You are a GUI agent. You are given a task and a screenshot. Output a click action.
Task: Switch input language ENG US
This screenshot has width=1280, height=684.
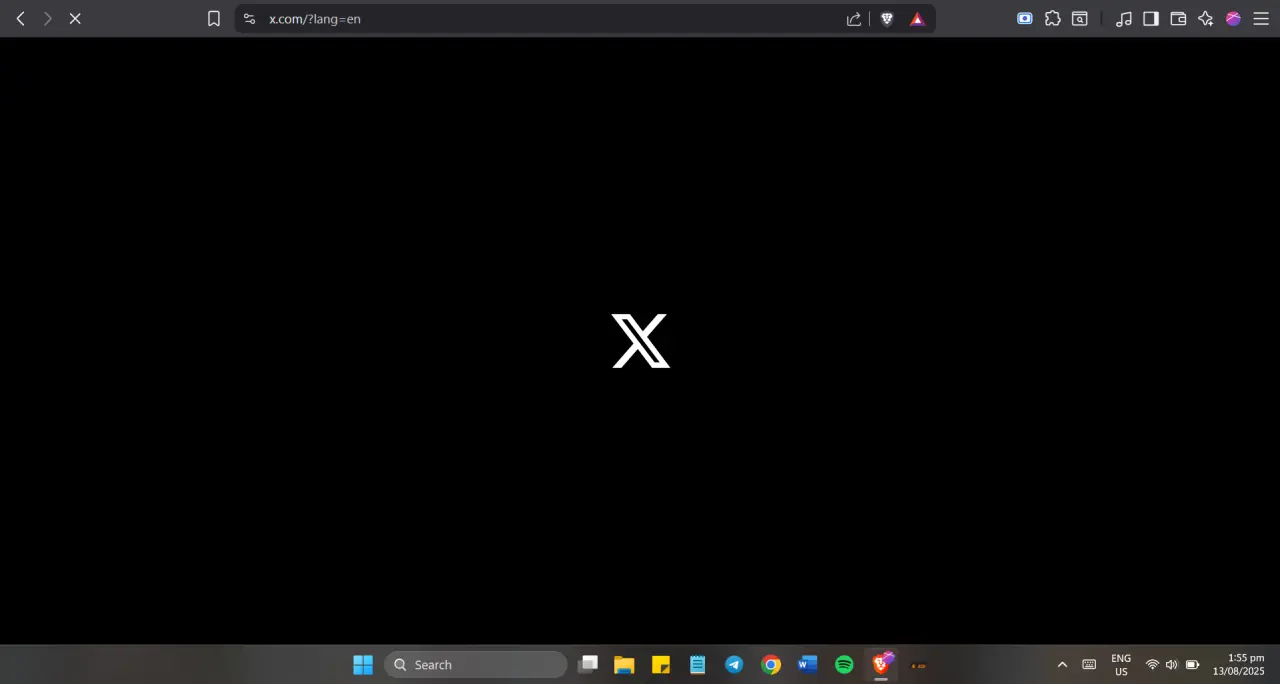1121,665
